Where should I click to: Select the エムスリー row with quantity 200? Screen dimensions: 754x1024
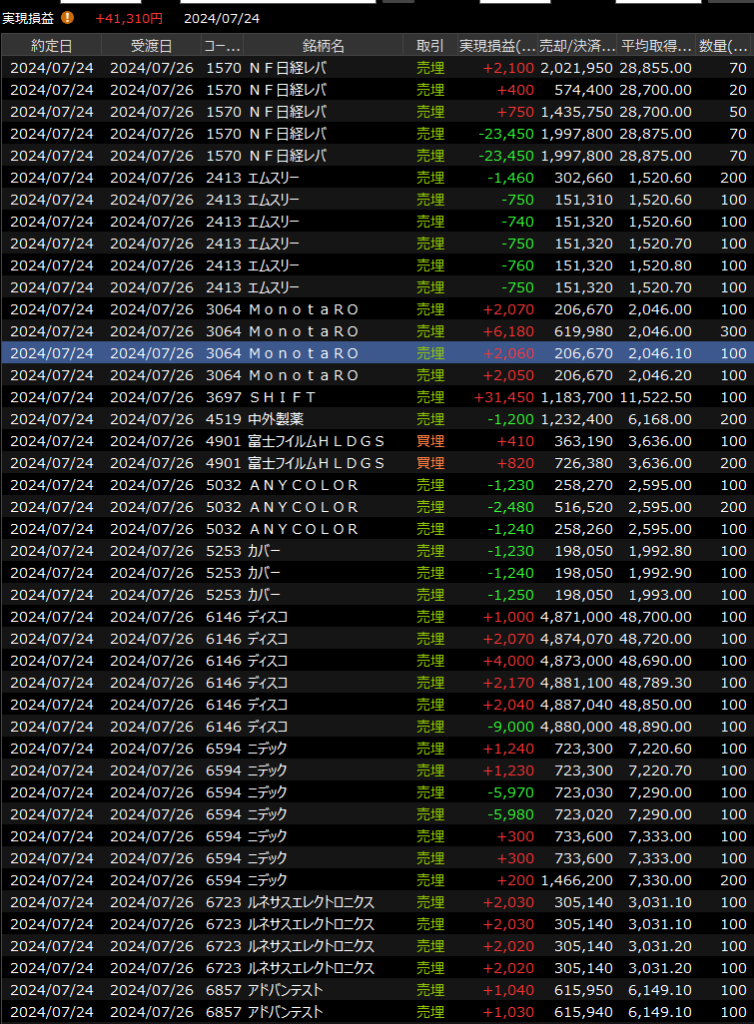click(377, 178)
